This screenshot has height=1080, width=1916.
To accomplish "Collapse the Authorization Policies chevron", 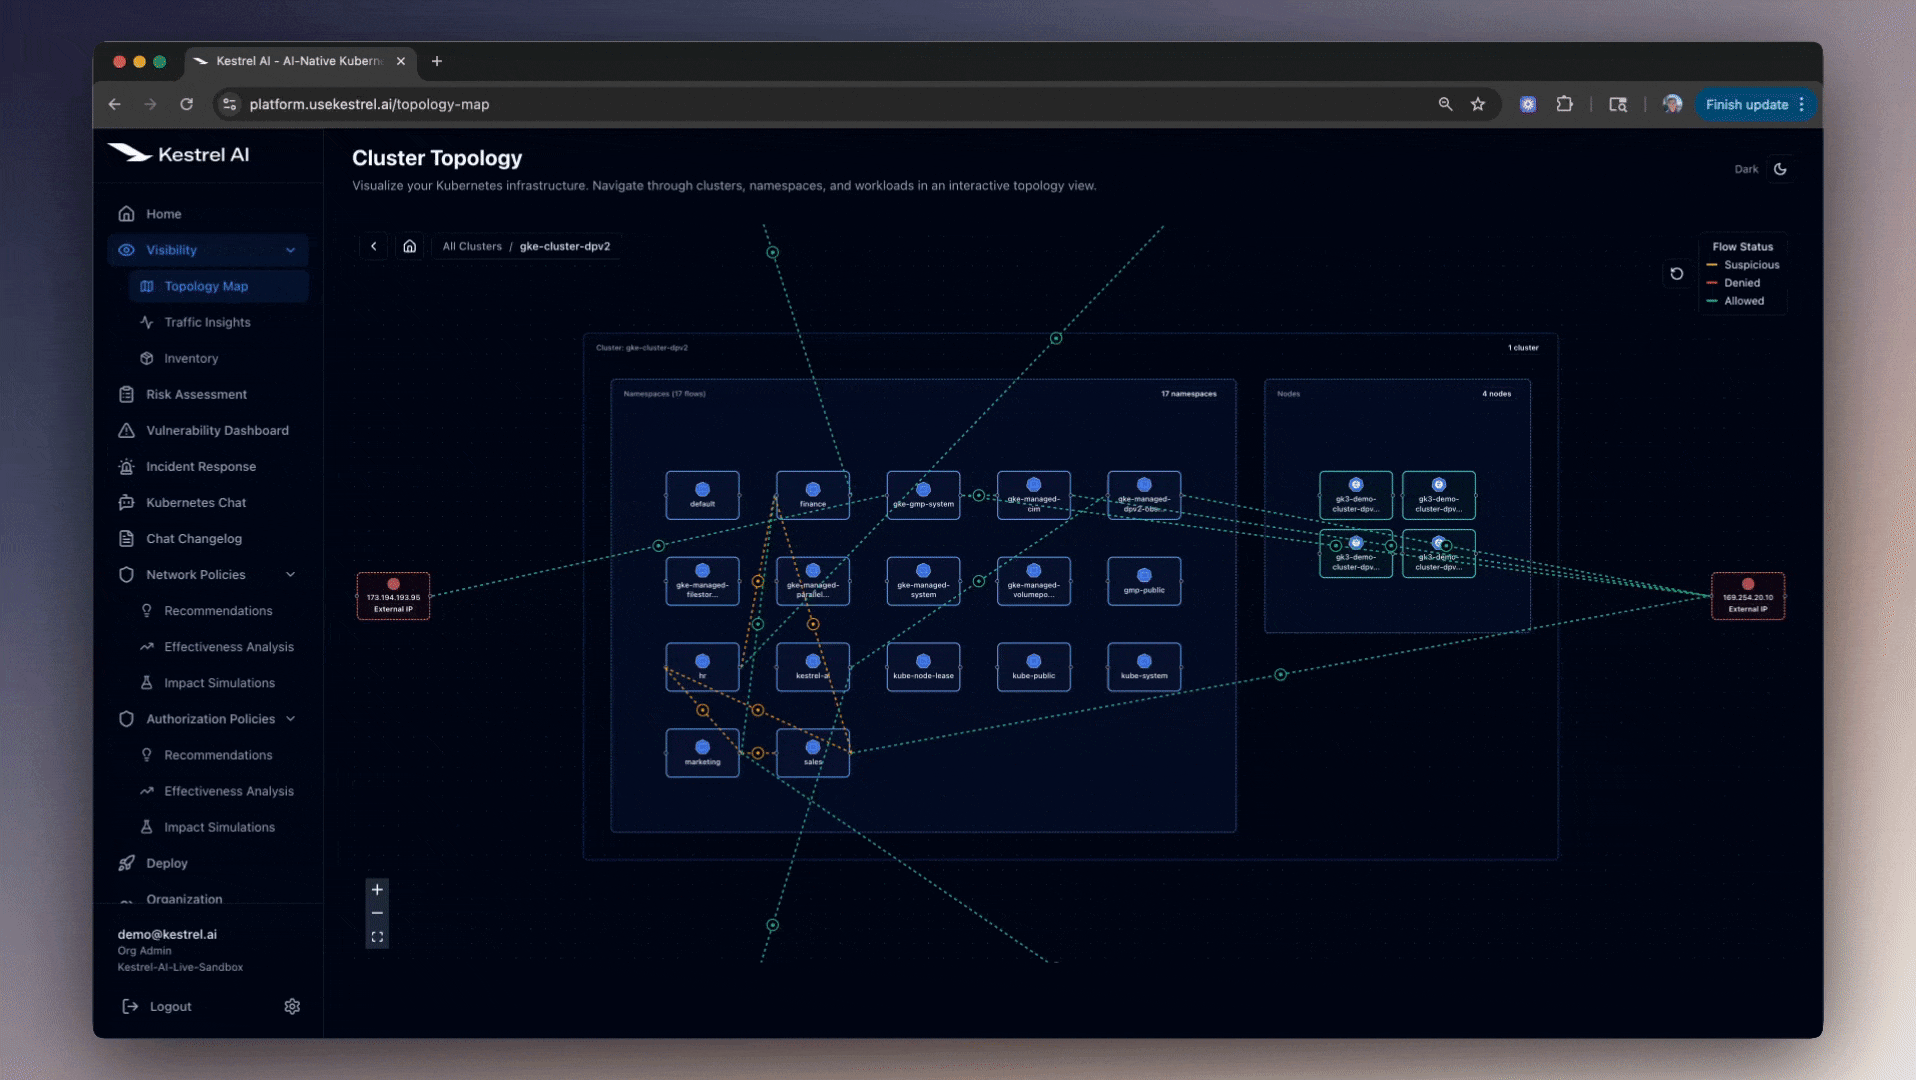I will pos(290,719).
